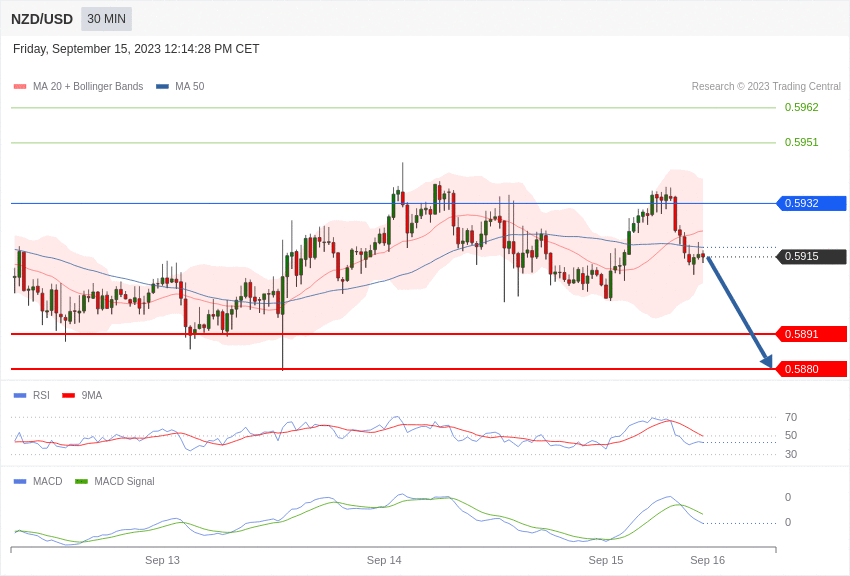The width and height of the screenshot is (850, 576).
Task: Click the Research © 2023 Trading Central credit
Action: 766,86
